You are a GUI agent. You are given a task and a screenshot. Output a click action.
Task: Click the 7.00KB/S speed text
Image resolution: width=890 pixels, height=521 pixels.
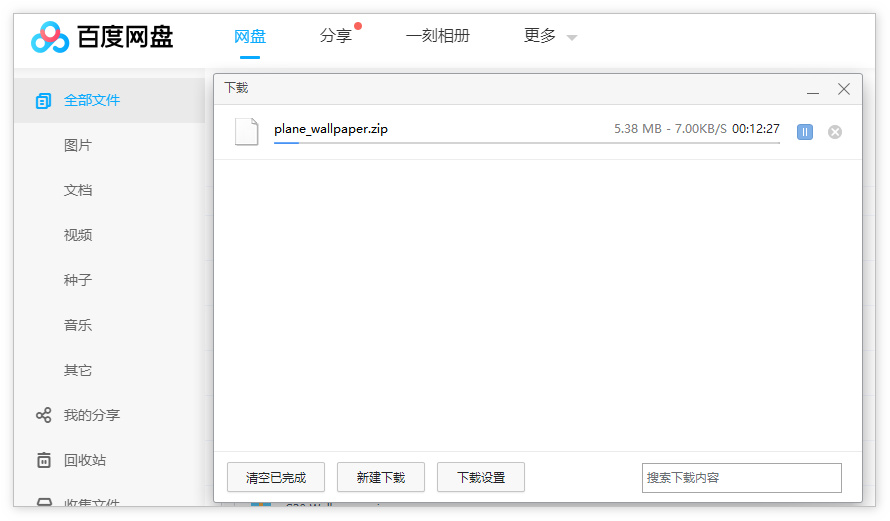click(x=700, y=129)
